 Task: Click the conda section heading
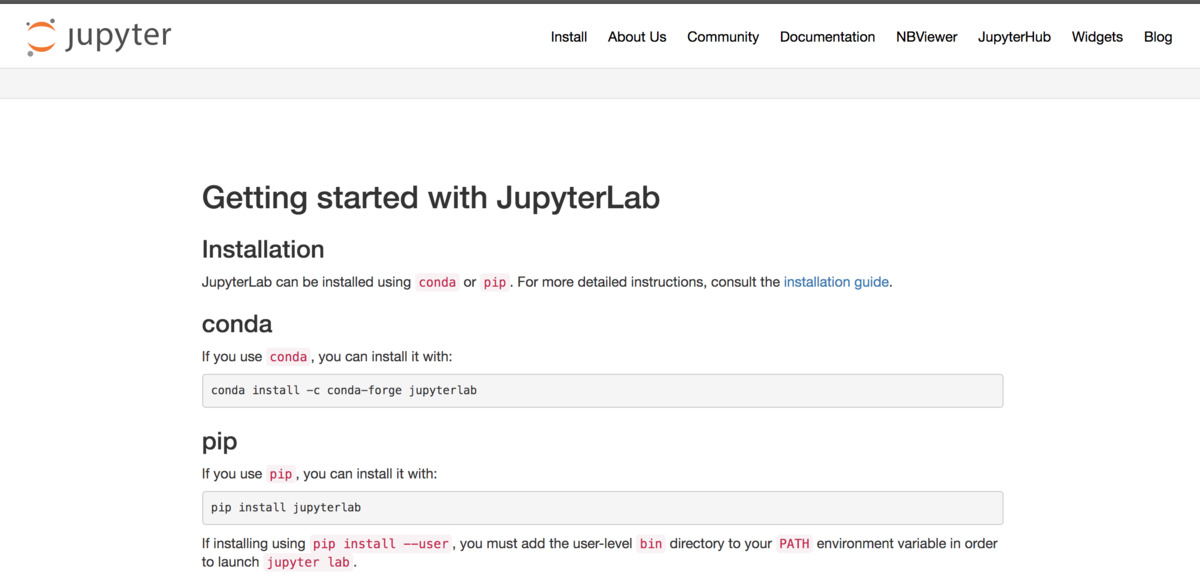pyautogui.click(x=237, y=324)
